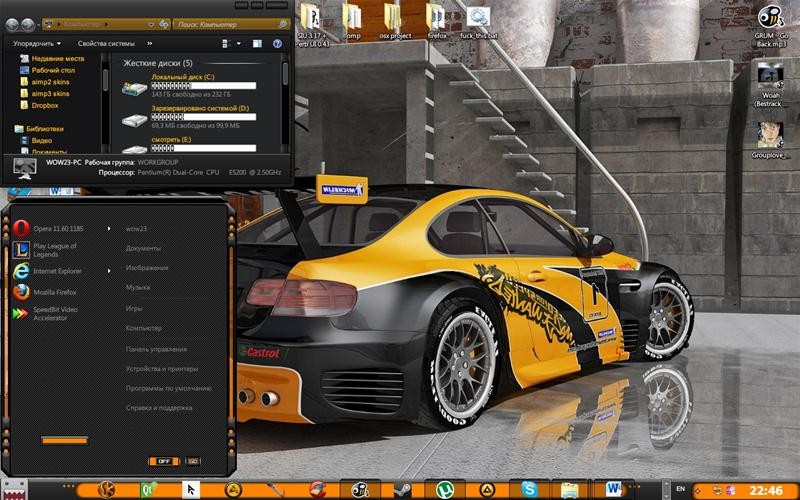
Task: Open the Steam taskbar icon
Action: click(403, 490)
